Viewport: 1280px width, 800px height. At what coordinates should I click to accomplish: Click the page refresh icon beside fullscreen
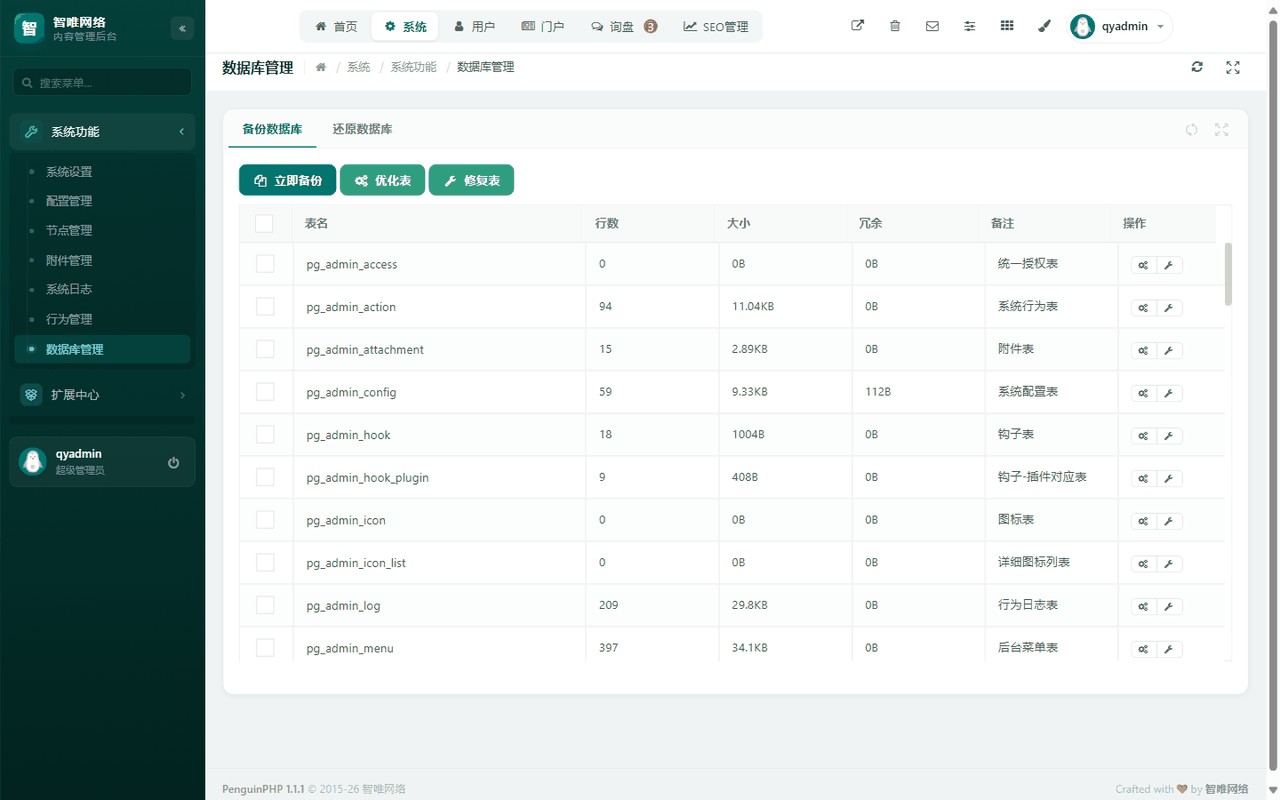1197,67
